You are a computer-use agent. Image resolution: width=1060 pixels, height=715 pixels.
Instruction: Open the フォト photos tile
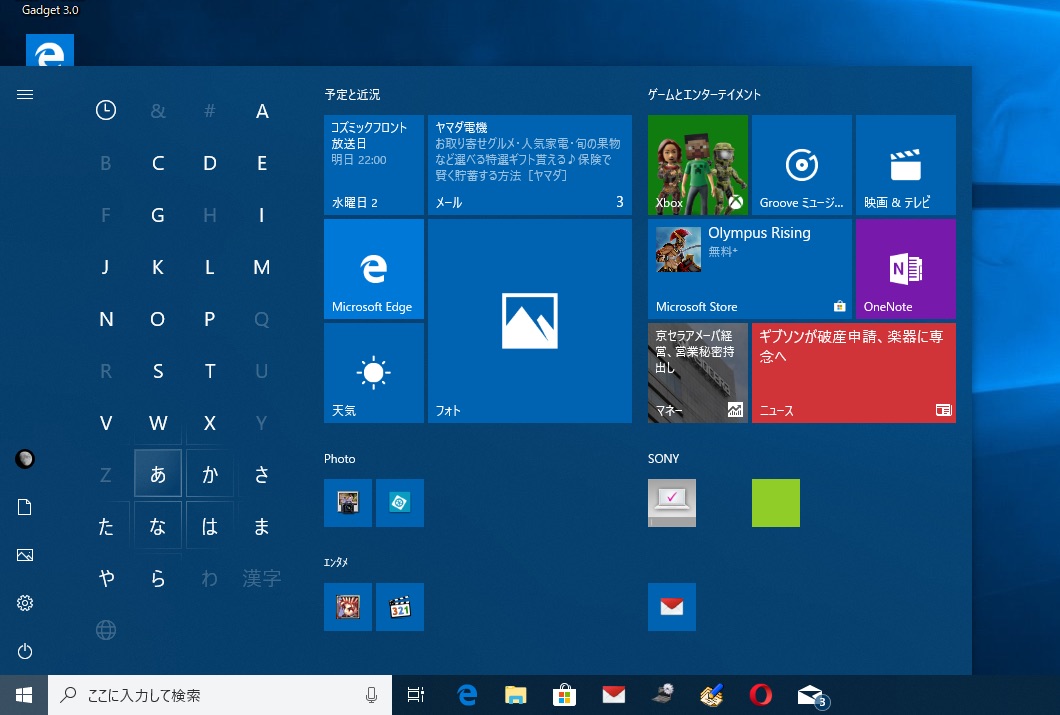530,321
